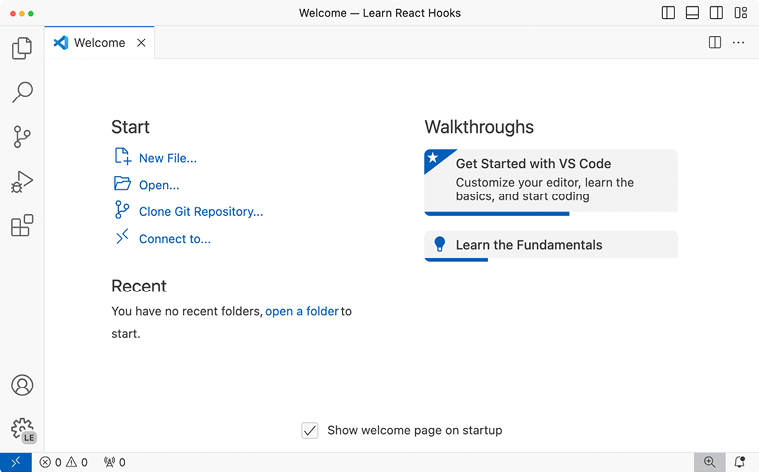Show errors and warnings count in status bar

pyautogui.click(x=63, y=462)
